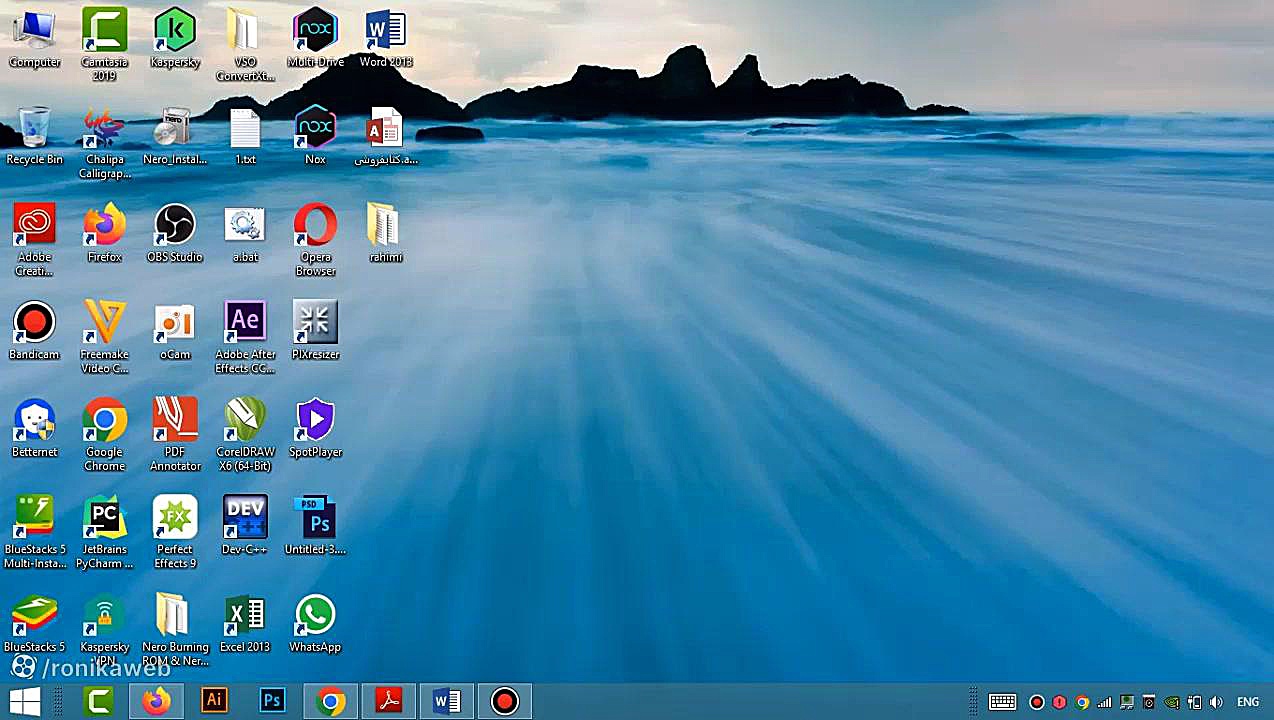
Task: Open Nero Burning ROM folder
Action: click(x=175, y=630)
